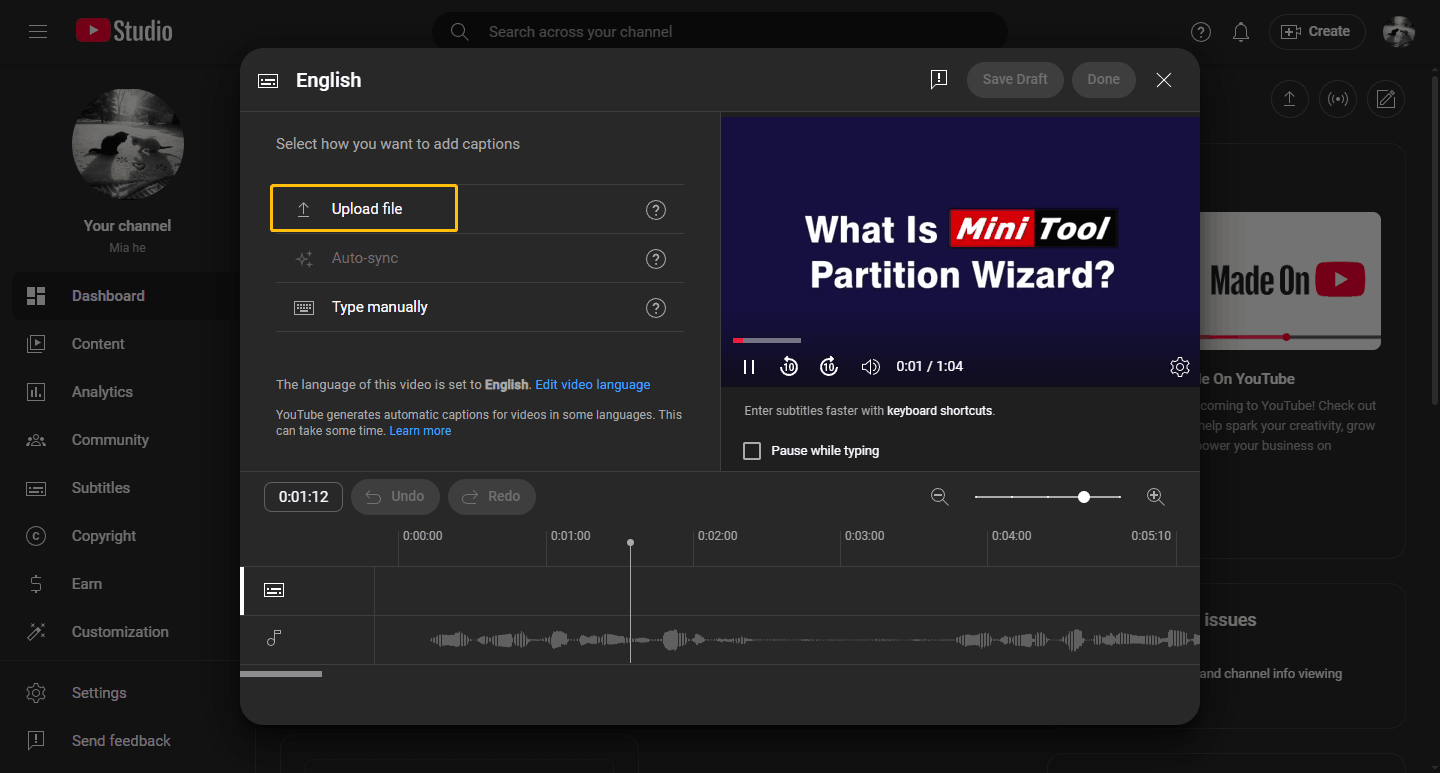Click the Undo button
1440x773 pixels.
(395, 497)
